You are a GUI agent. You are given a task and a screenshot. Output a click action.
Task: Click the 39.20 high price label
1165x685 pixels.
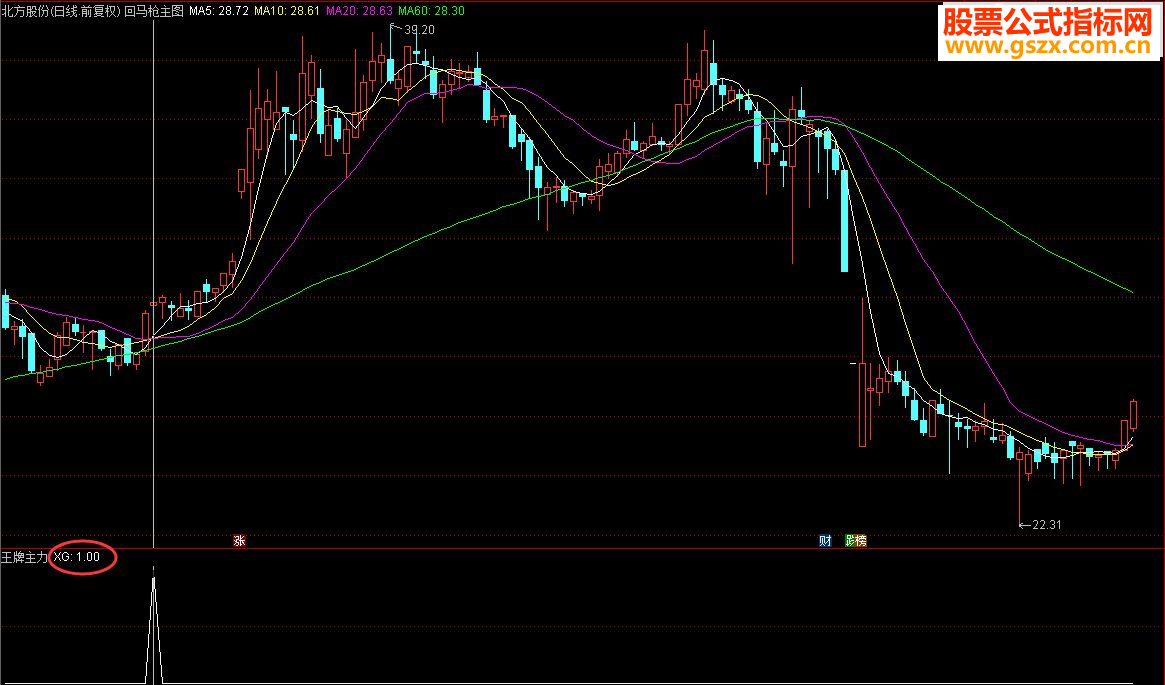[419, 30]
